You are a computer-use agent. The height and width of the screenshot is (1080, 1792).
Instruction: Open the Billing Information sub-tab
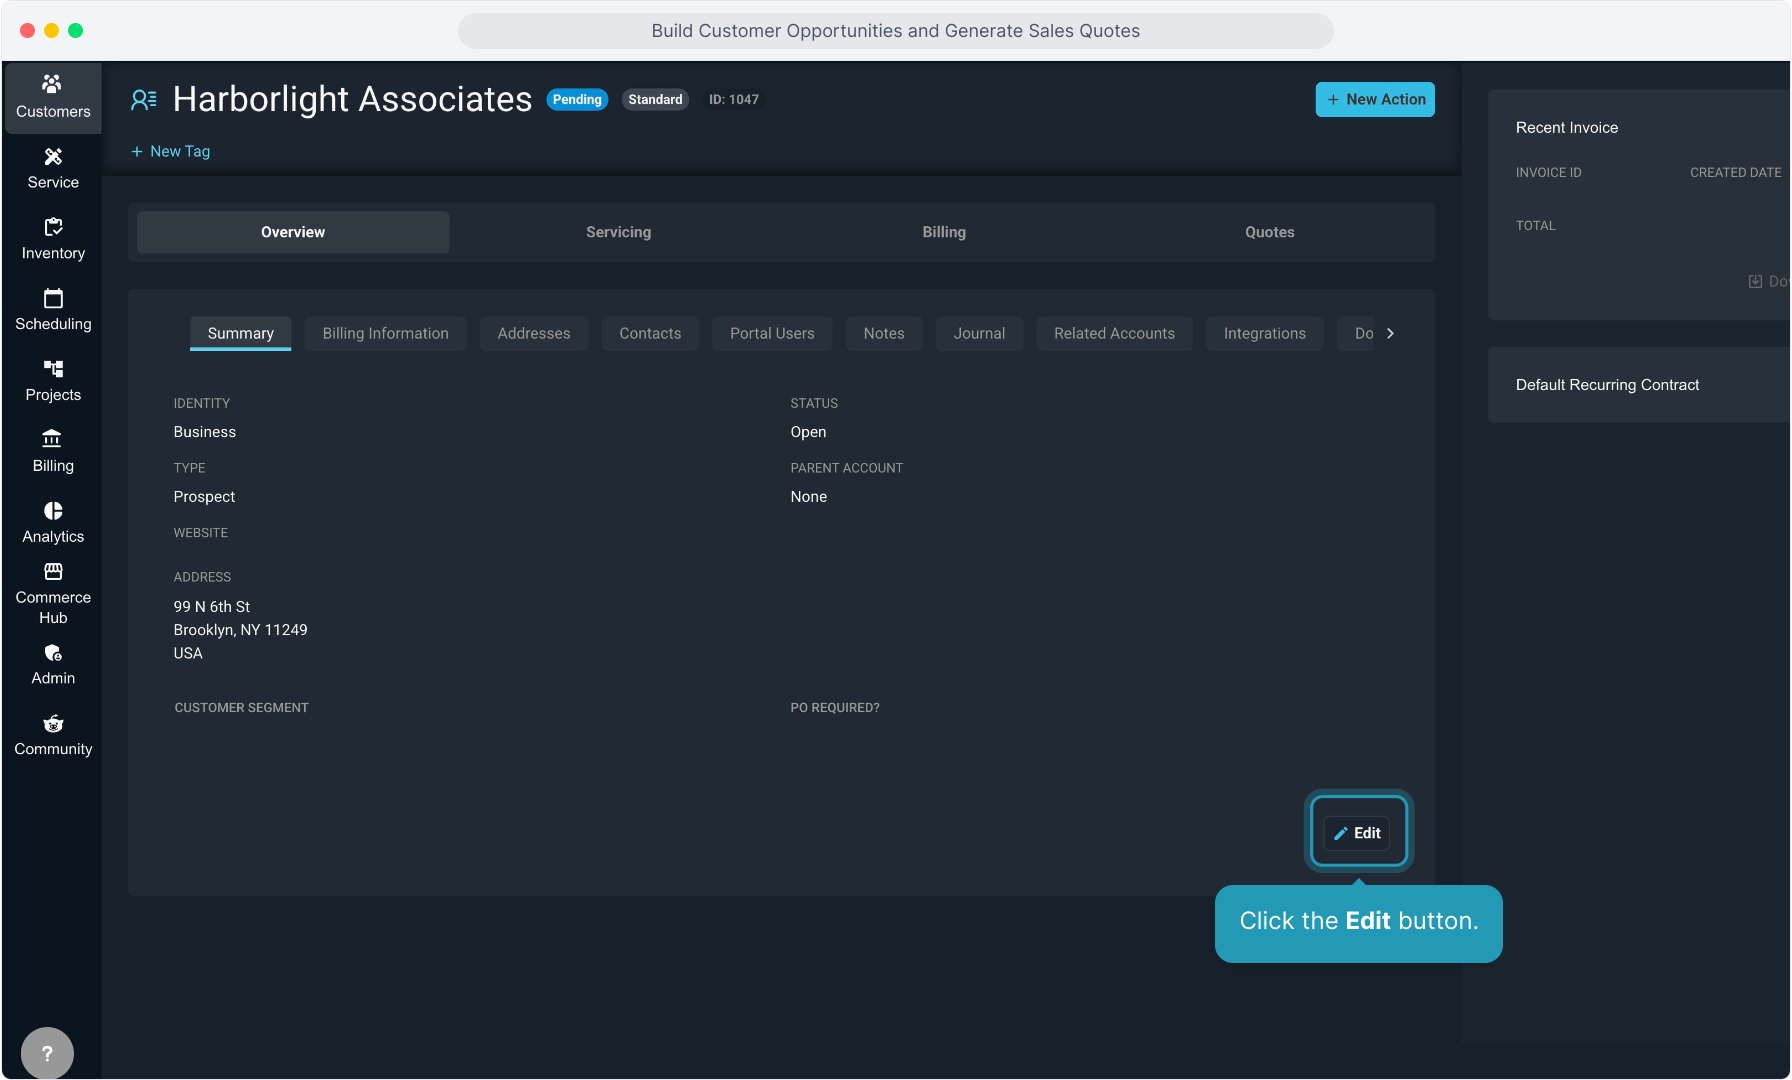point(385,334)
